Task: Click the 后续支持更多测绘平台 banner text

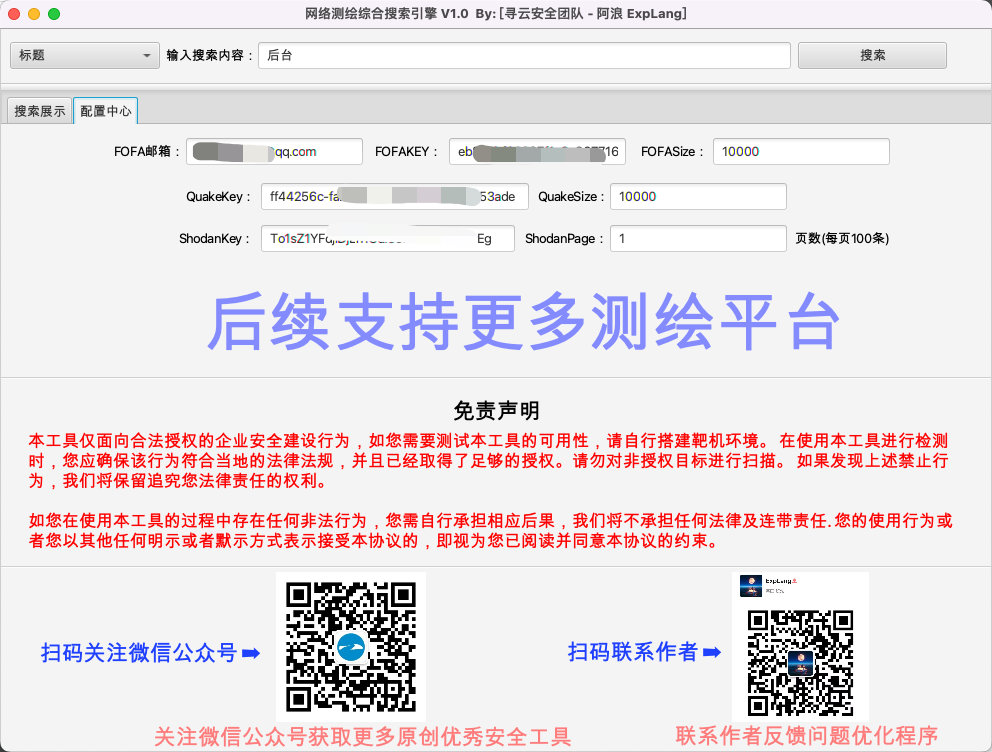Action: 524,322
